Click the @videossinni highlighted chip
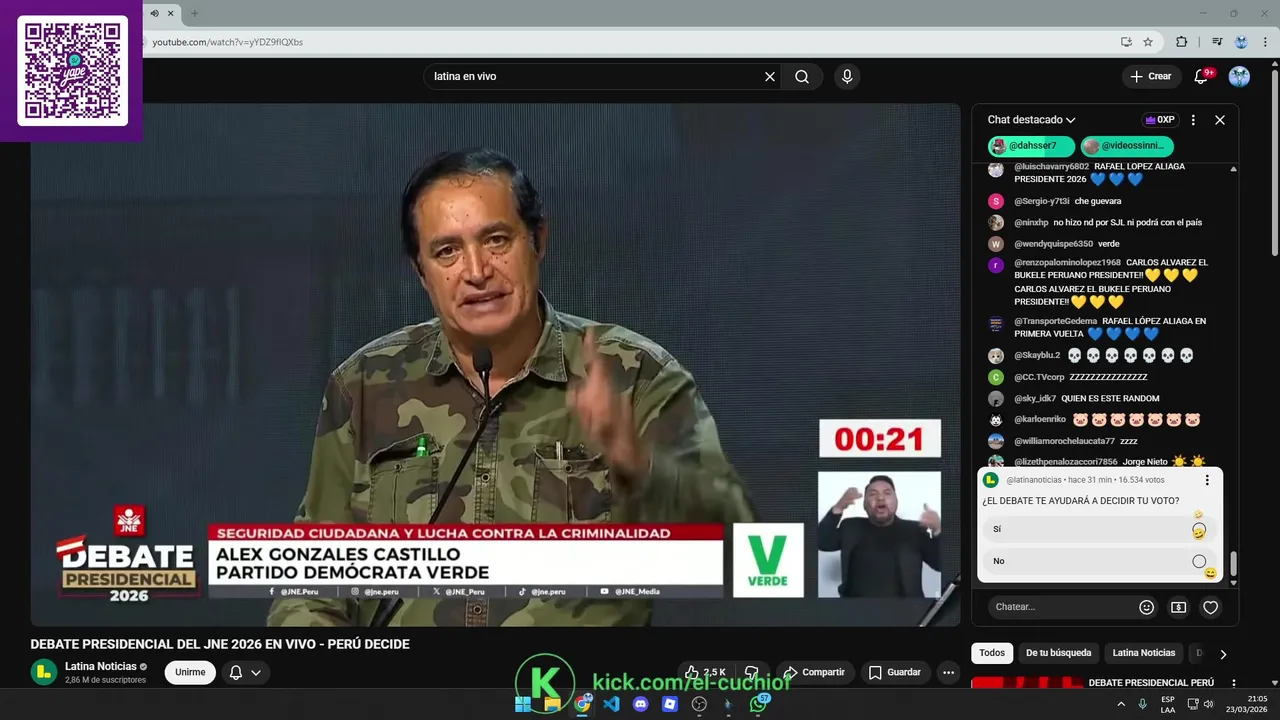 [1127, 146]
